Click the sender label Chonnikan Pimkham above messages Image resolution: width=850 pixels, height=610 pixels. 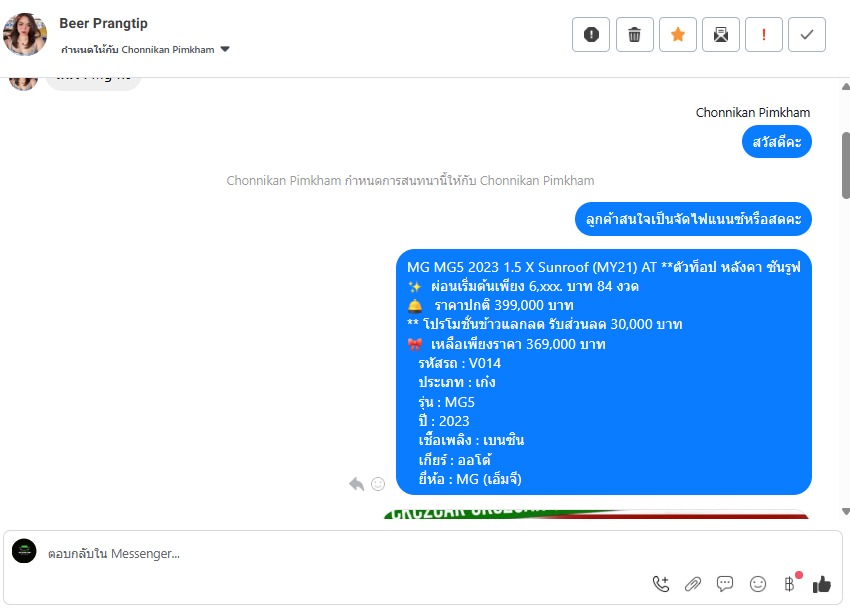pyautogui.click(x=753, y=113)
